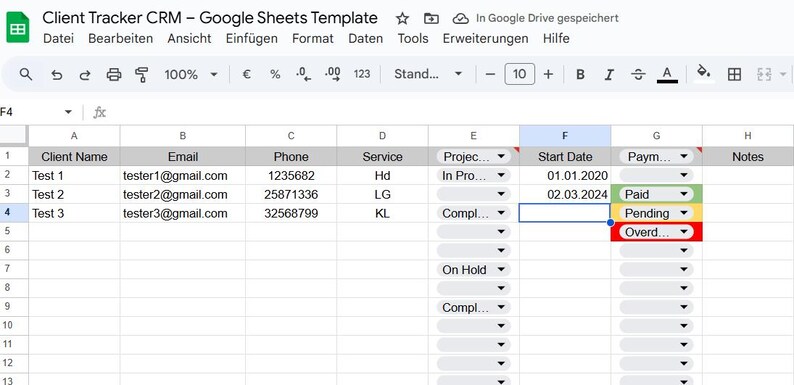
Task: Select the Test 3 client cell
Action: (x=74, y=213)
